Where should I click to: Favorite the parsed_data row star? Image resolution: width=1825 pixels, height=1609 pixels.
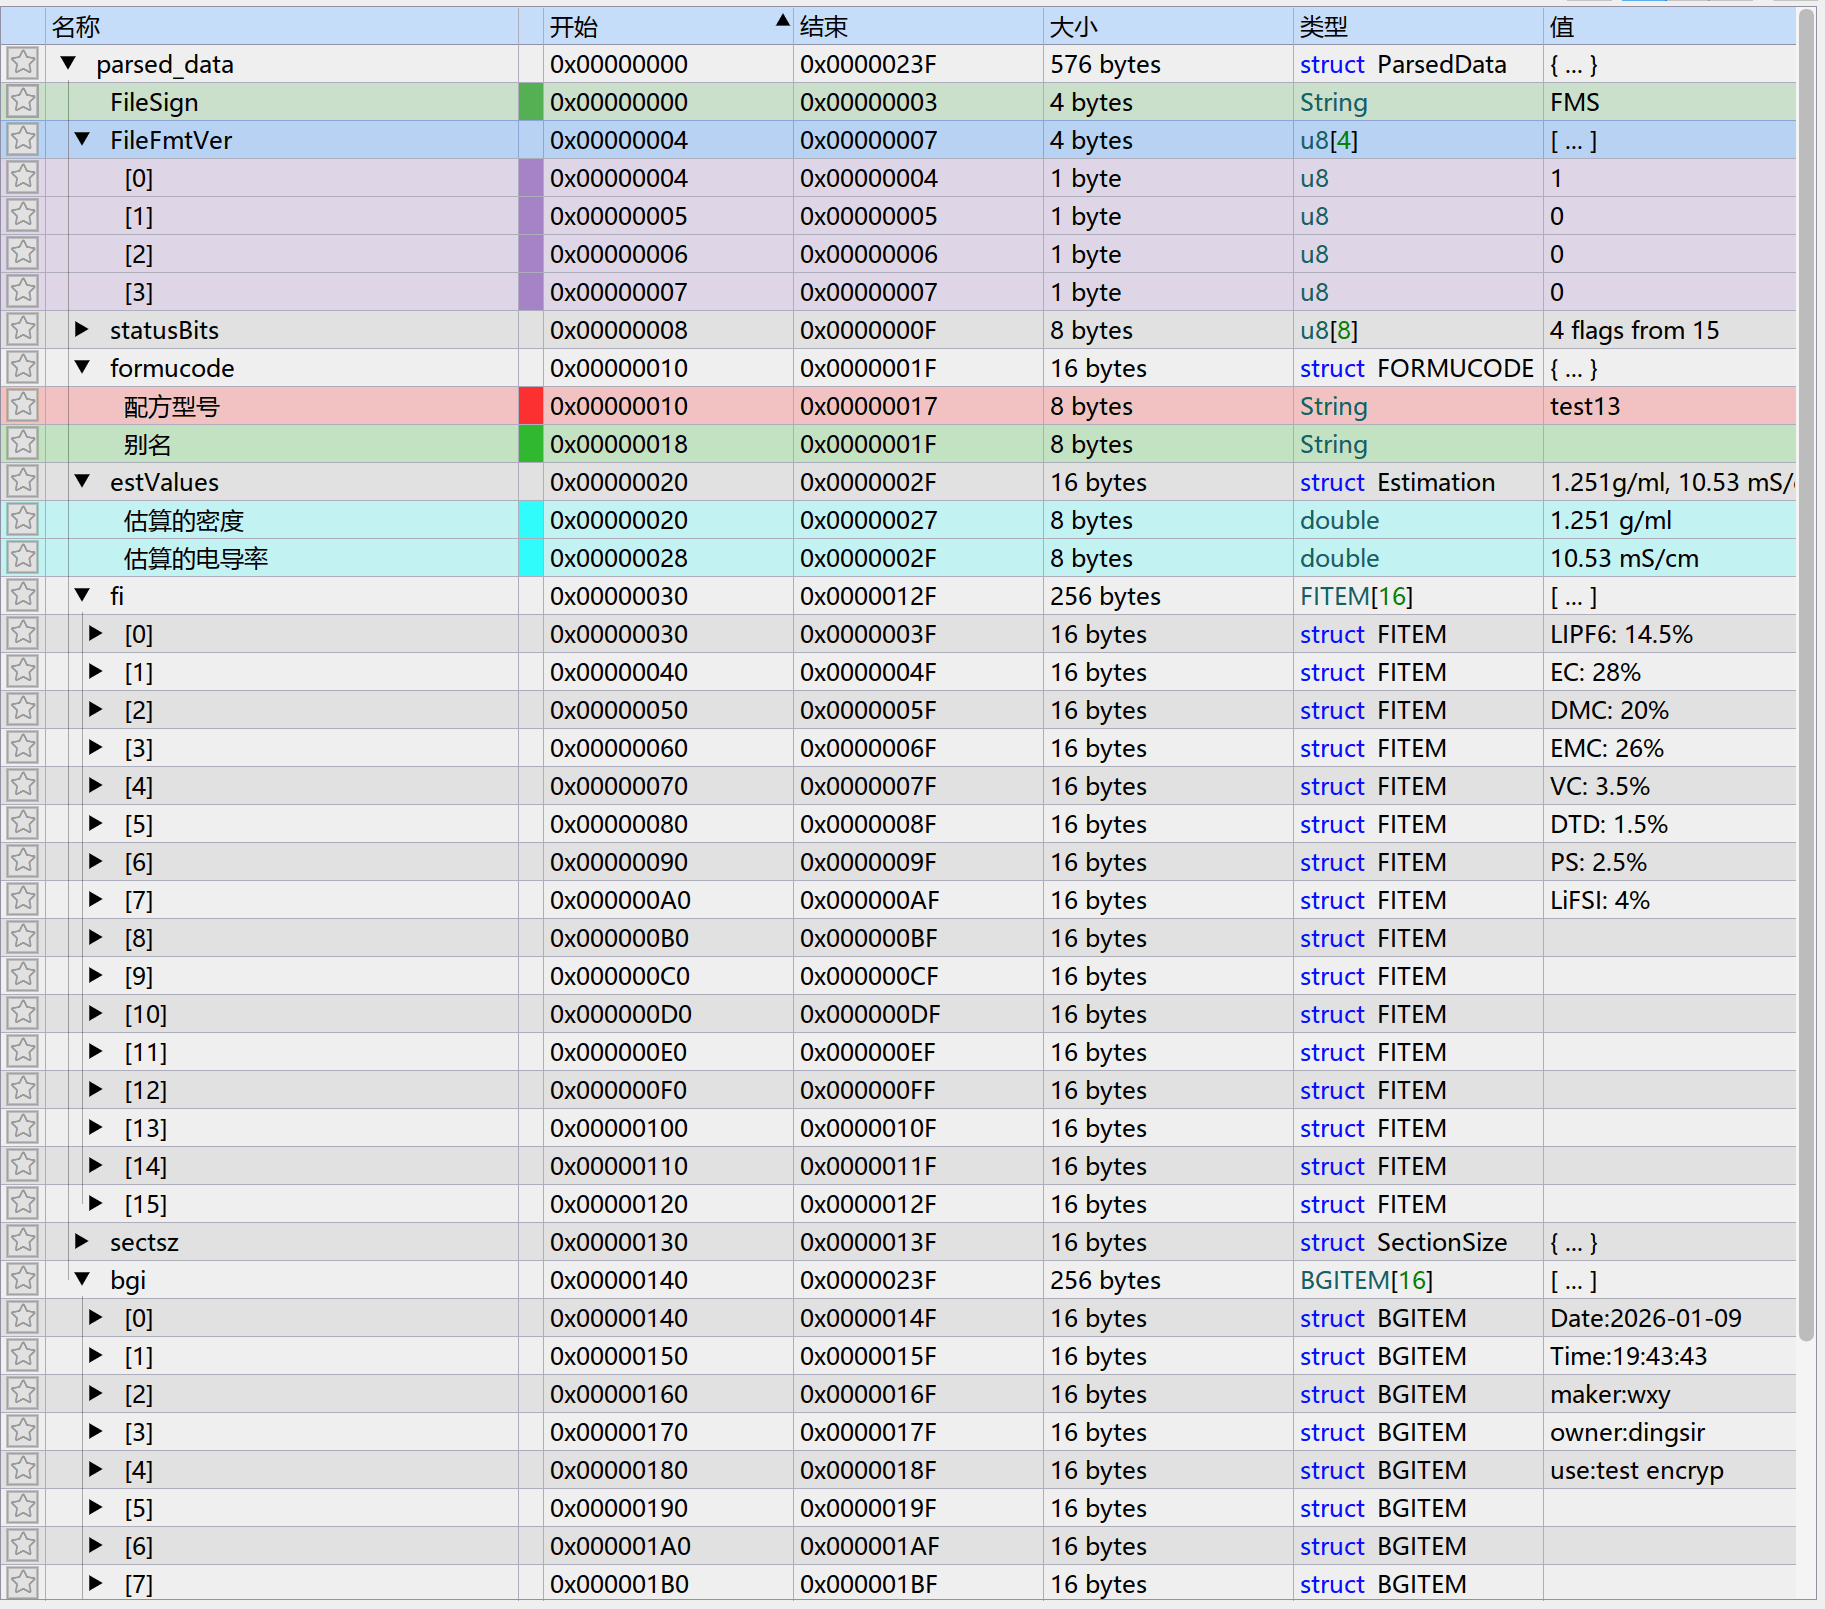23,64
